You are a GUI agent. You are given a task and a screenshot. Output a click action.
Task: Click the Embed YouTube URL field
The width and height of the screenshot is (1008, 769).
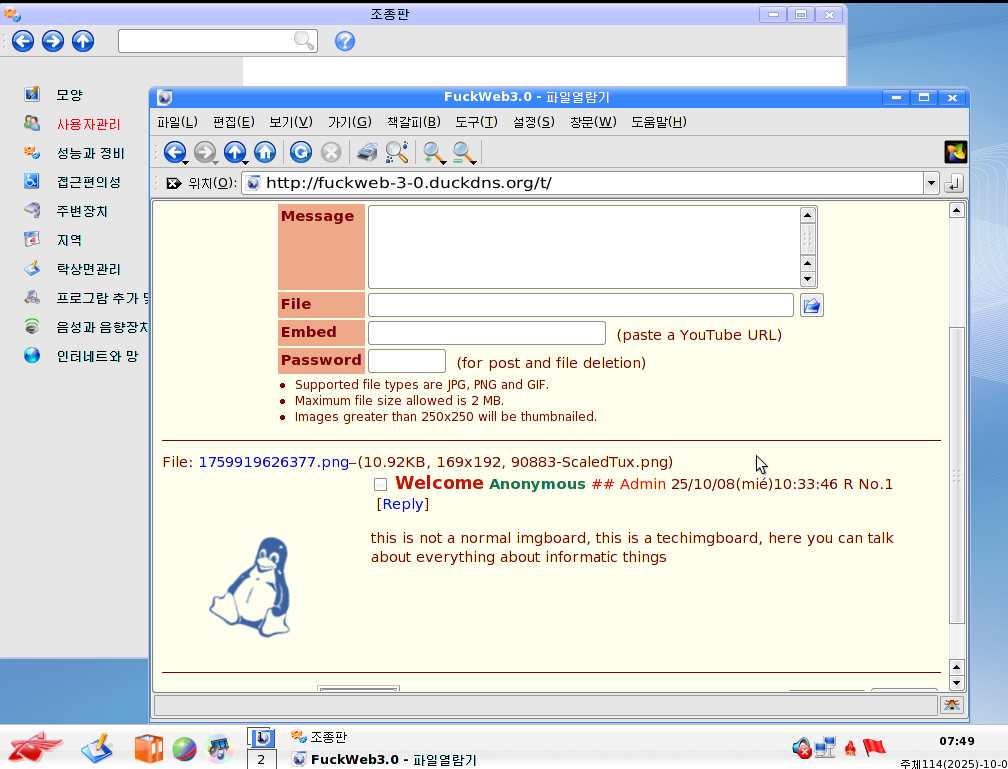pos(487,333)
